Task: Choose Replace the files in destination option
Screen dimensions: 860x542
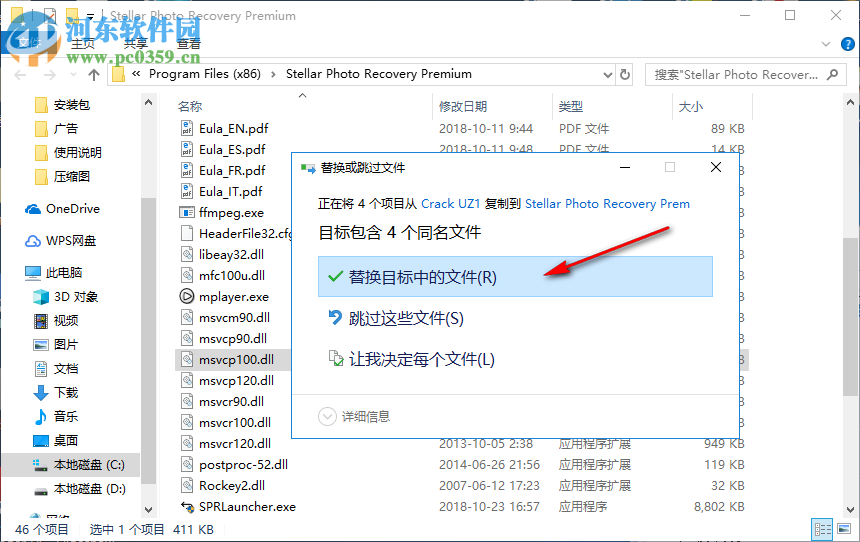Action: tap(515, 276)
